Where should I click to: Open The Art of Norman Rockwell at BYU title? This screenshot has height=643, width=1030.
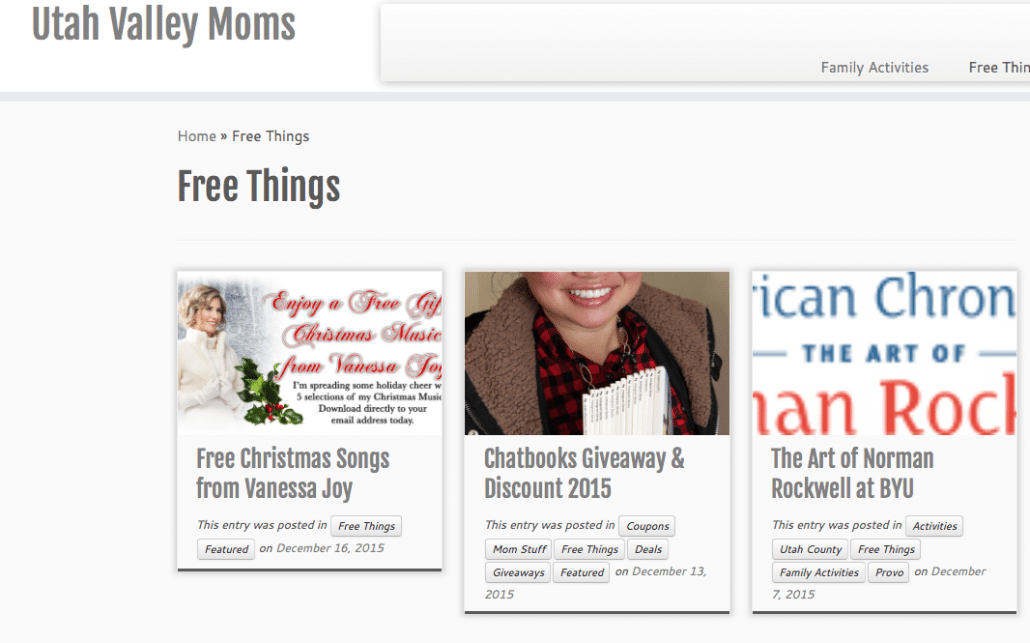(x=852, y=474)
